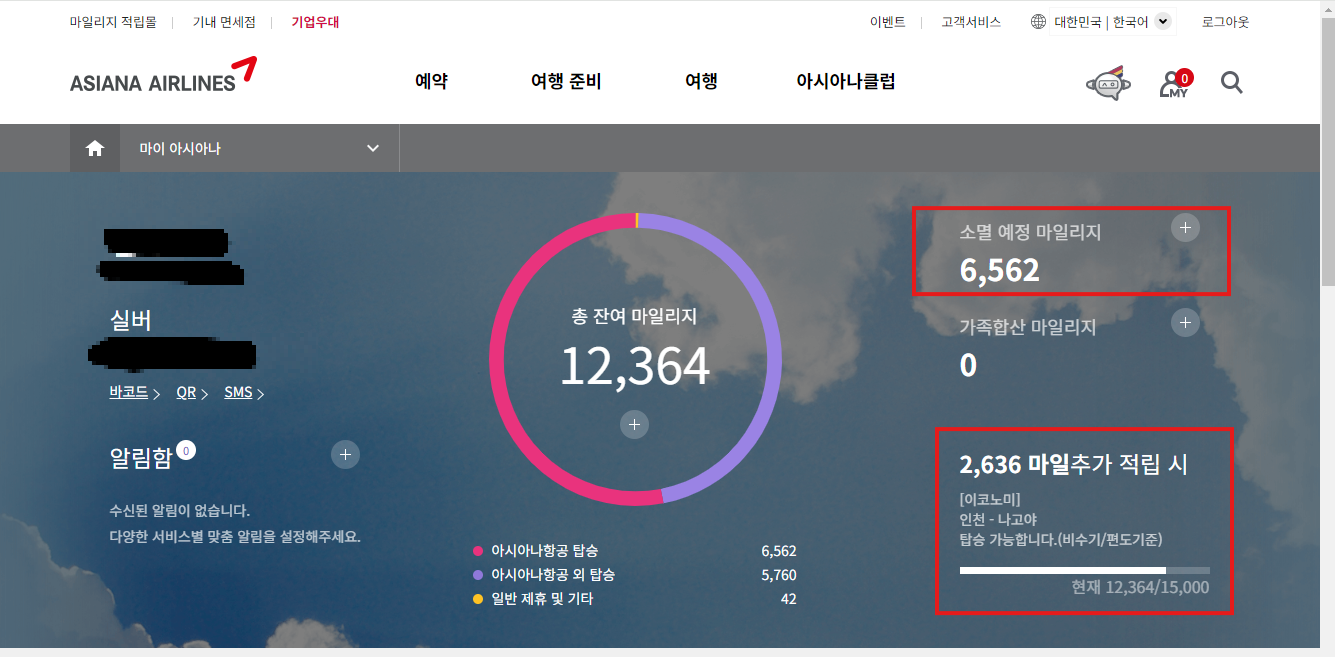Open the chatbot robot icon

(x=1108, y=83)
